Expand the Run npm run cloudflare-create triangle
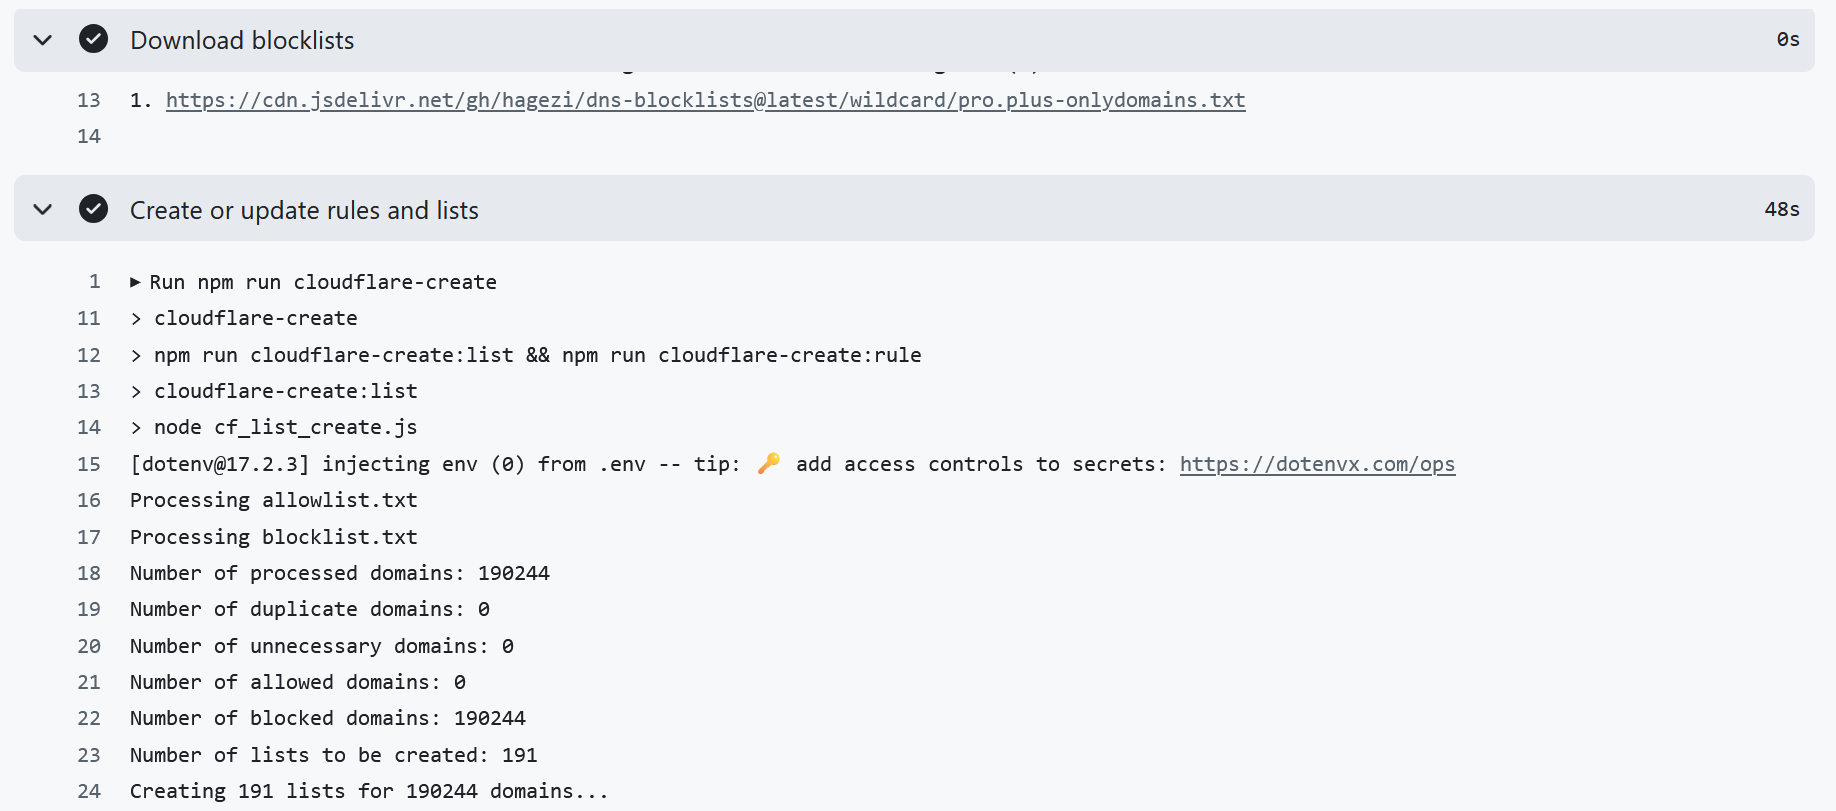This screenshot has height=811, width=1836. (135, 282)
